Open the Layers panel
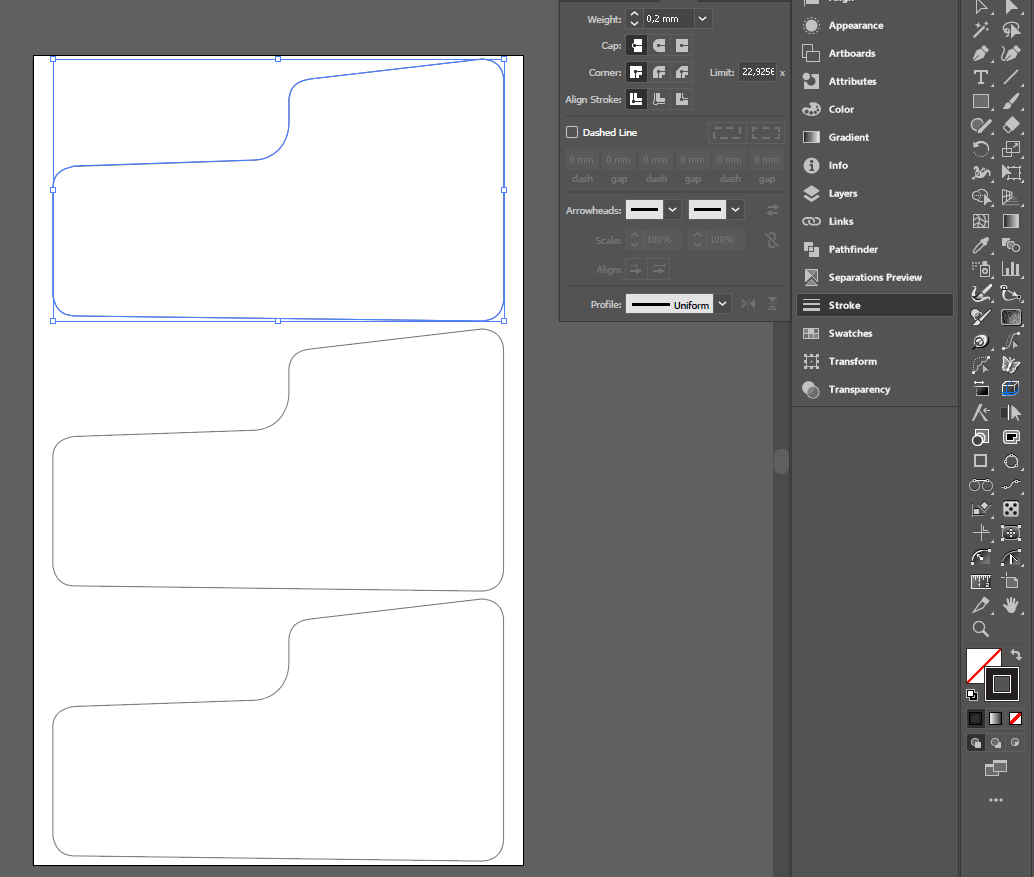 tap(842, 193)
